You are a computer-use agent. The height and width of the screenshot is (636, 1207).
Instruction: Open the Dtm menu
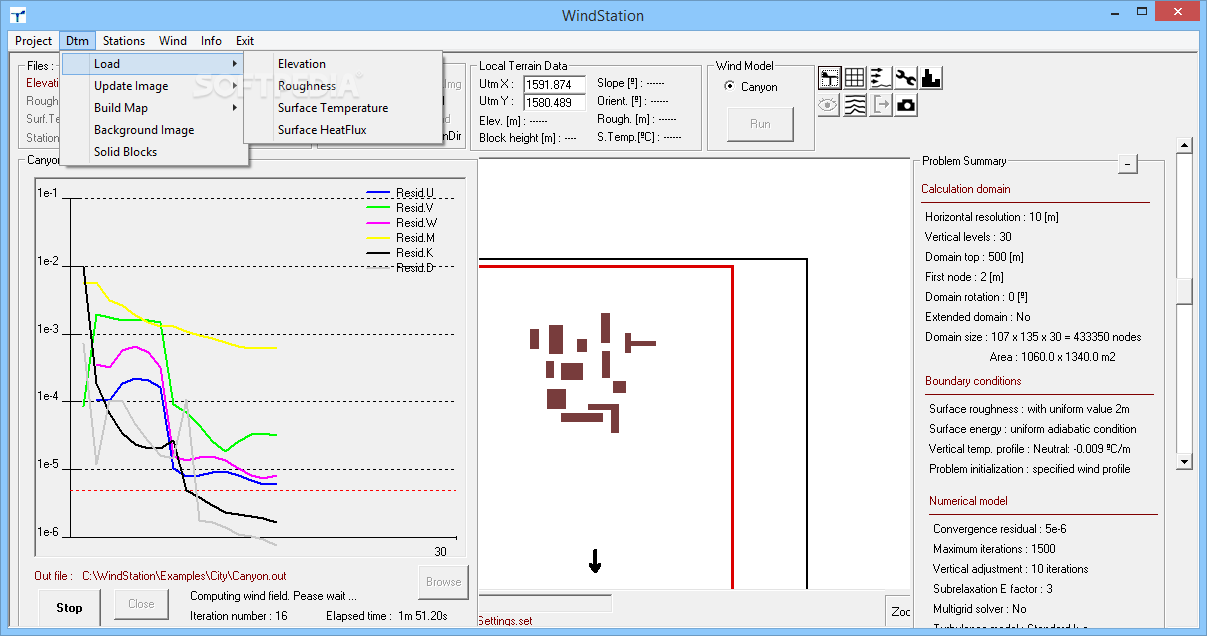[x=78, y=41]
